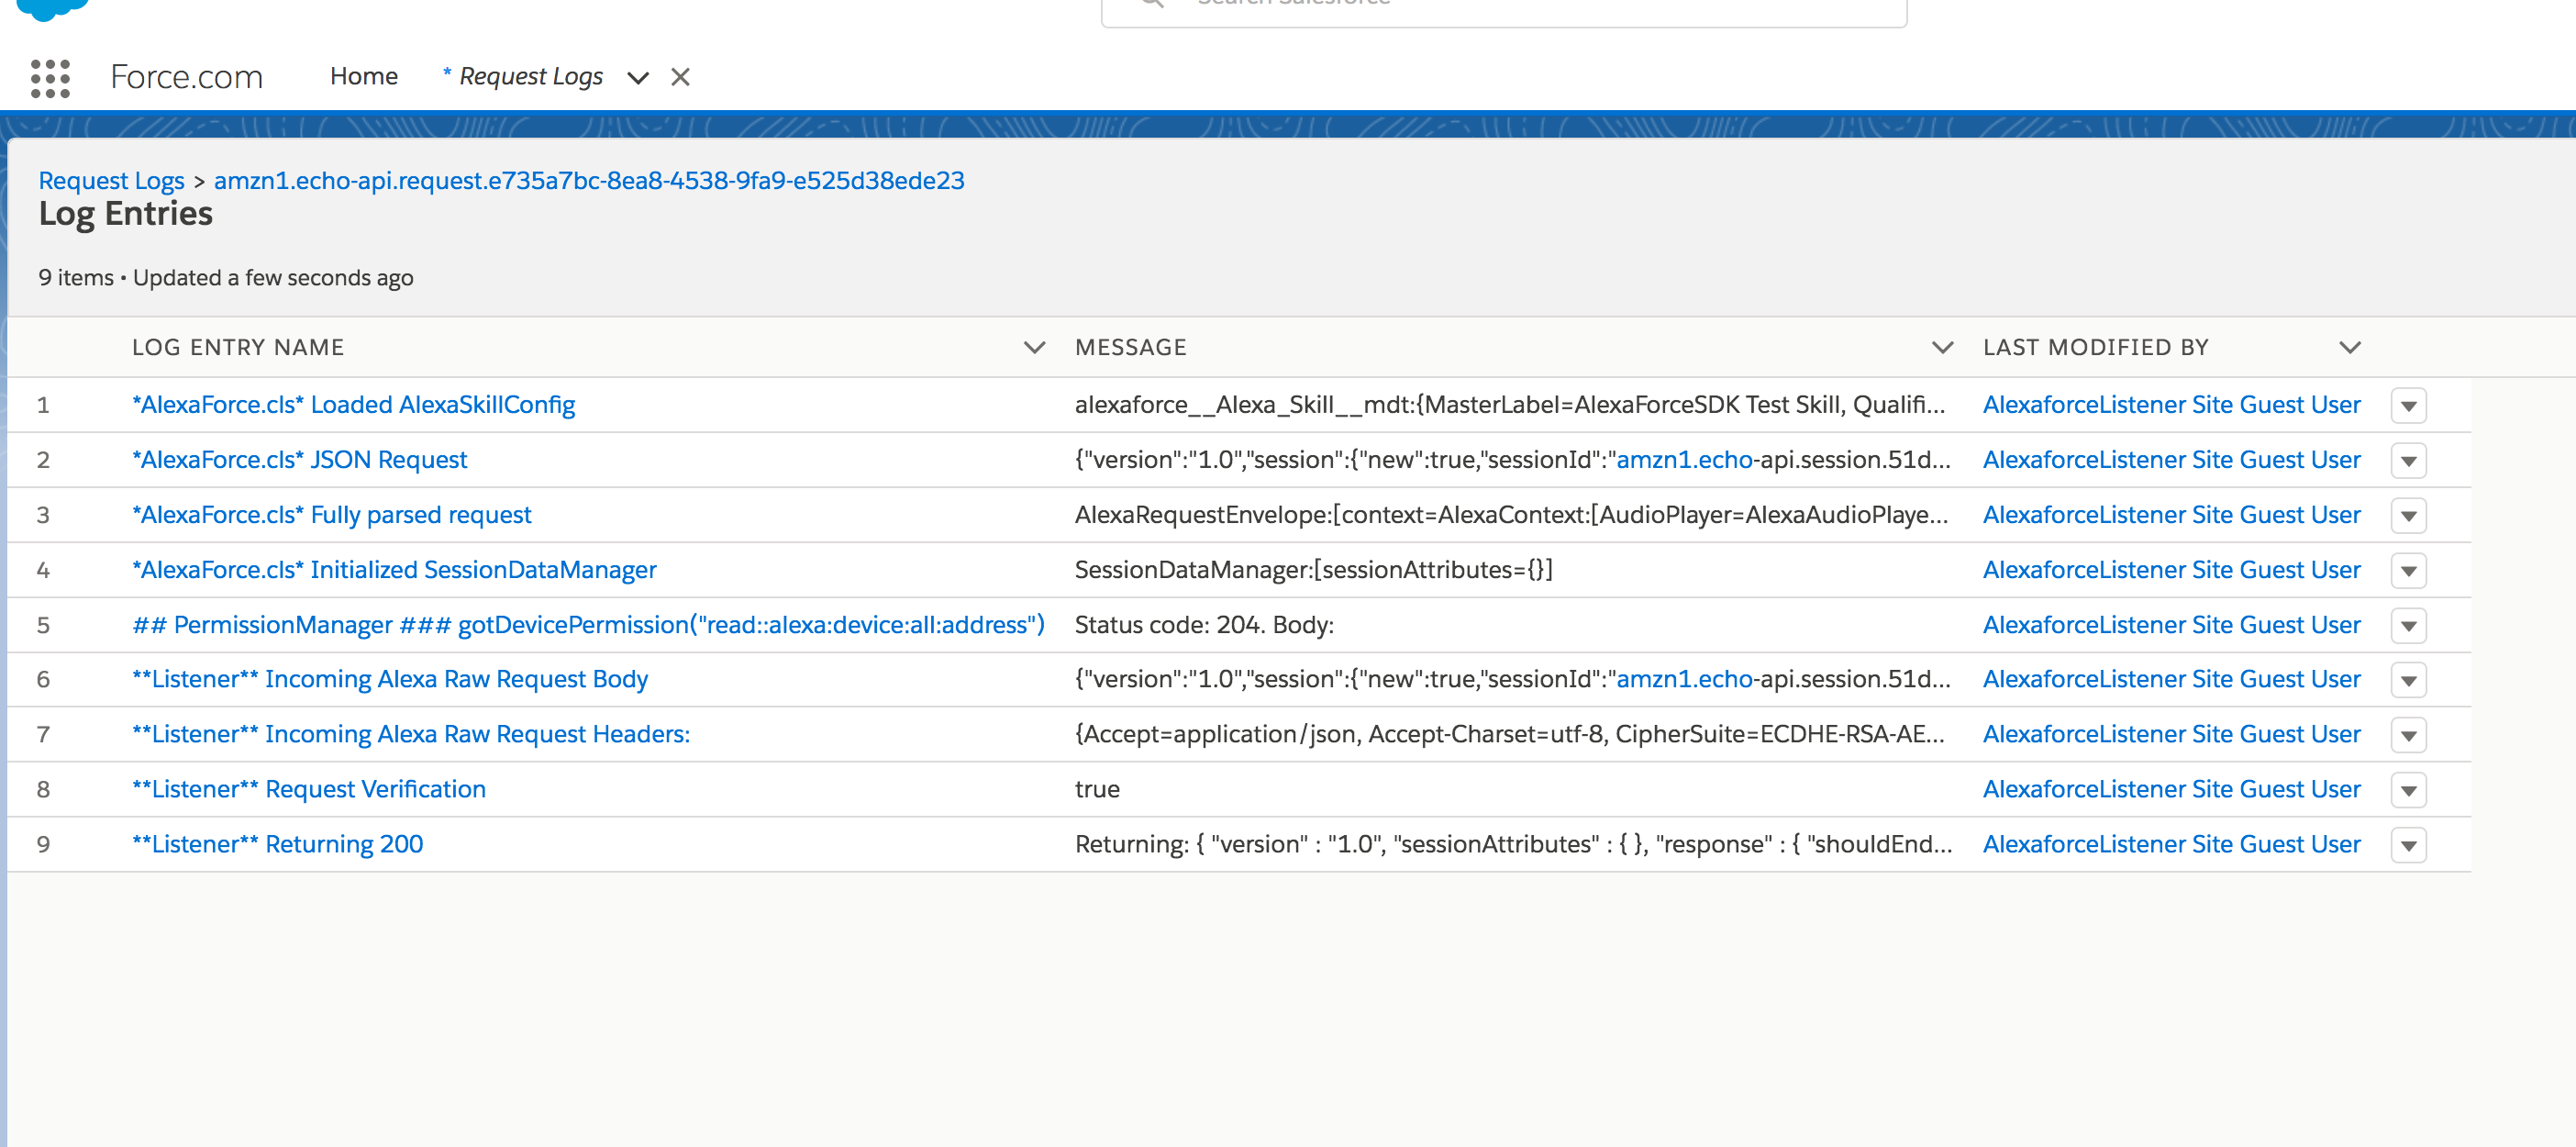Open Guest User link in Request Verification row
The height and width of the screenshot is (1147, 2576).
(2171, 788)
